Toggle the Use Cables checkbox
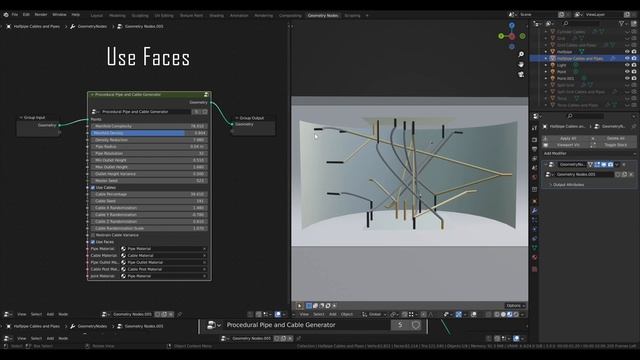This screenshot has width=640, height=360. click(93, 188)
